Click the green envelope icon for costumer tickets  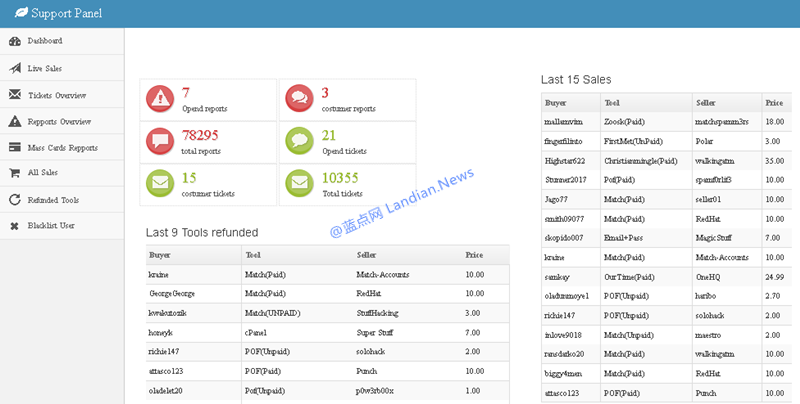160,184
